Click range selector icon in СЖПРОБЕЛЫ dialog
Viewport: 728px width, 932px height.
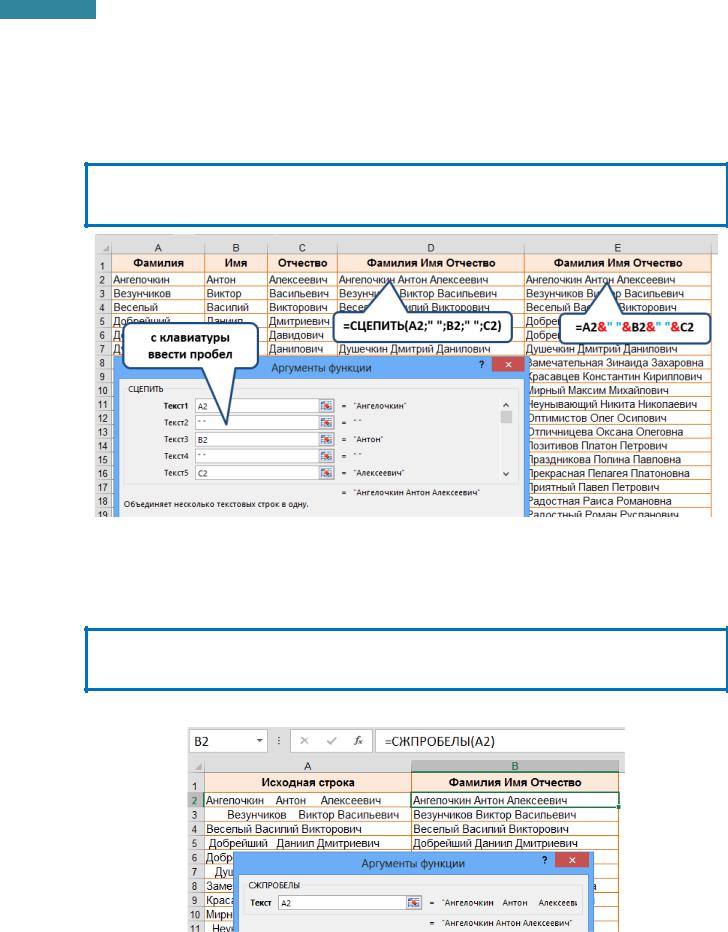pyautogui.click(x=414, y=902)
